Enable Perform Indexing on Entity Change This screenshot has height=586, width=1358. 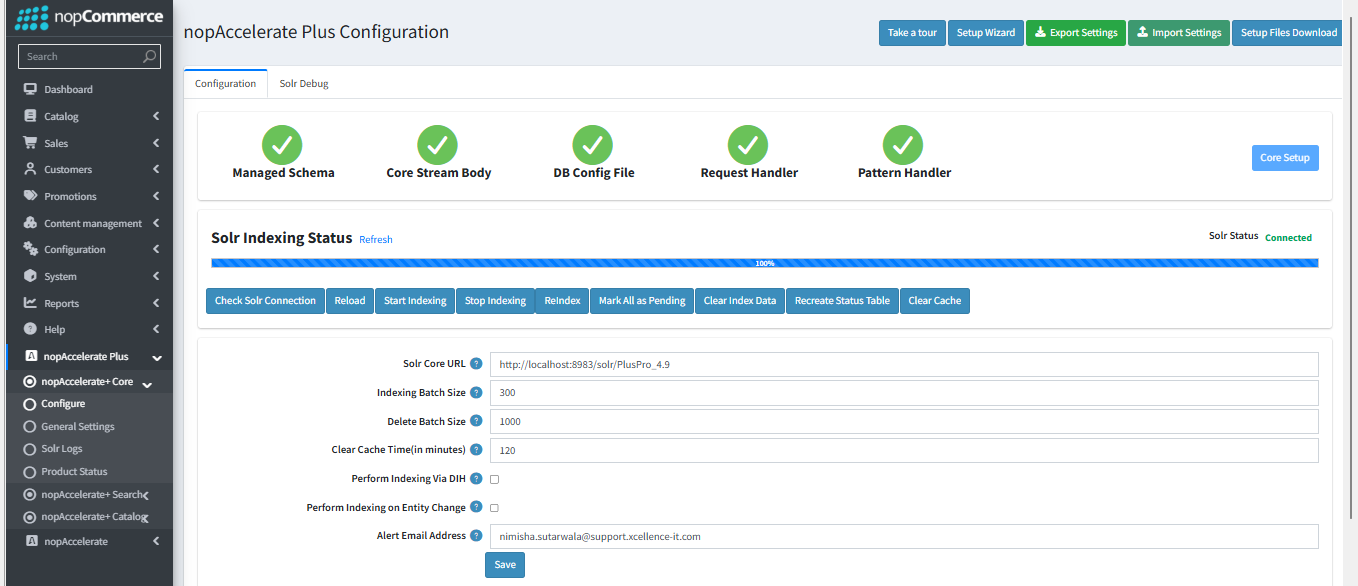pyautogui.click(x=494, y=507)
